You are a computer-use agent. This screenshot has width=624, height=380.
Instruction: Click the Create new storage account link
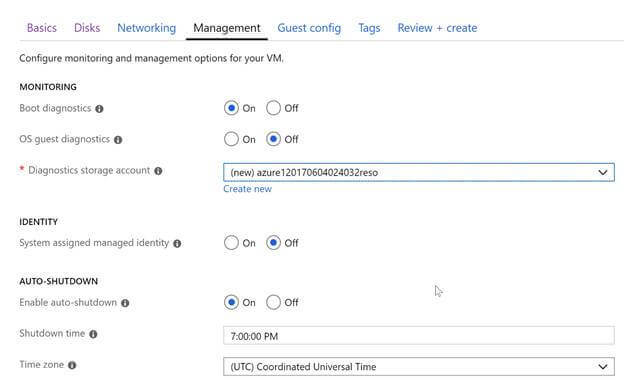click(x=248, y=189)
